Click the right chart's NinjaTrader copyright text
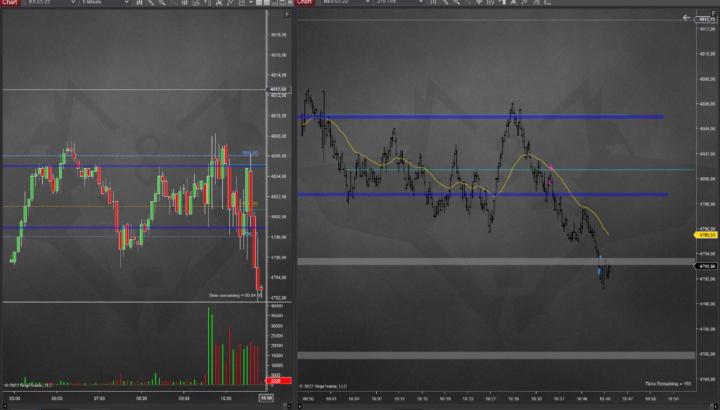Image resolution: width=720 pixels, height=410 pixels. [x=323, y=387]
